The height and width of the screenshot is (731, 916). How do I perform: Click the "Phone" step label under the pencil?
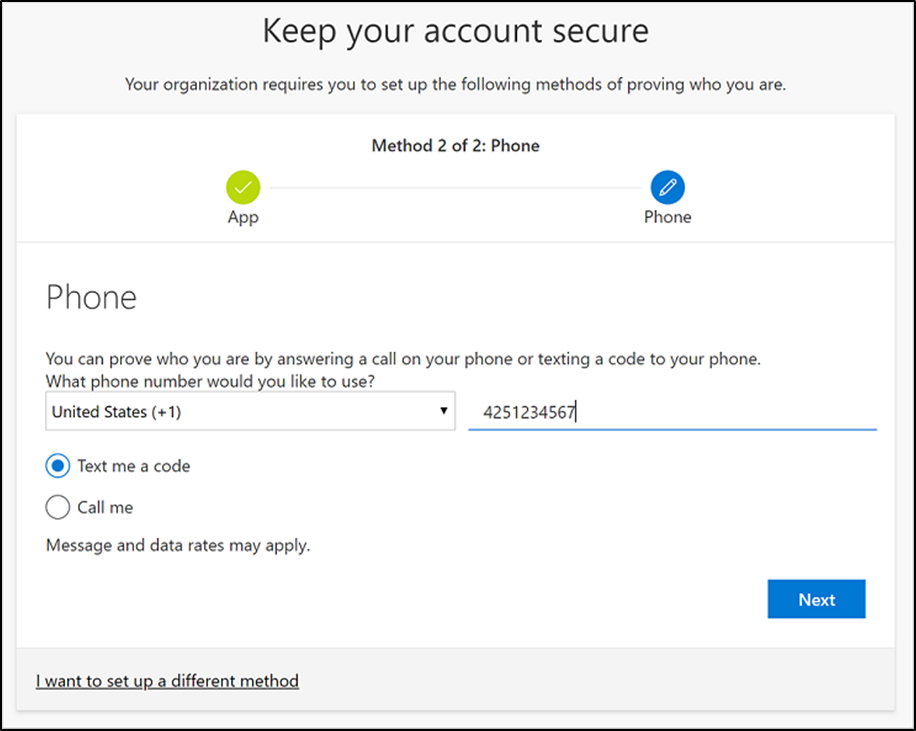tap(667, 217)
